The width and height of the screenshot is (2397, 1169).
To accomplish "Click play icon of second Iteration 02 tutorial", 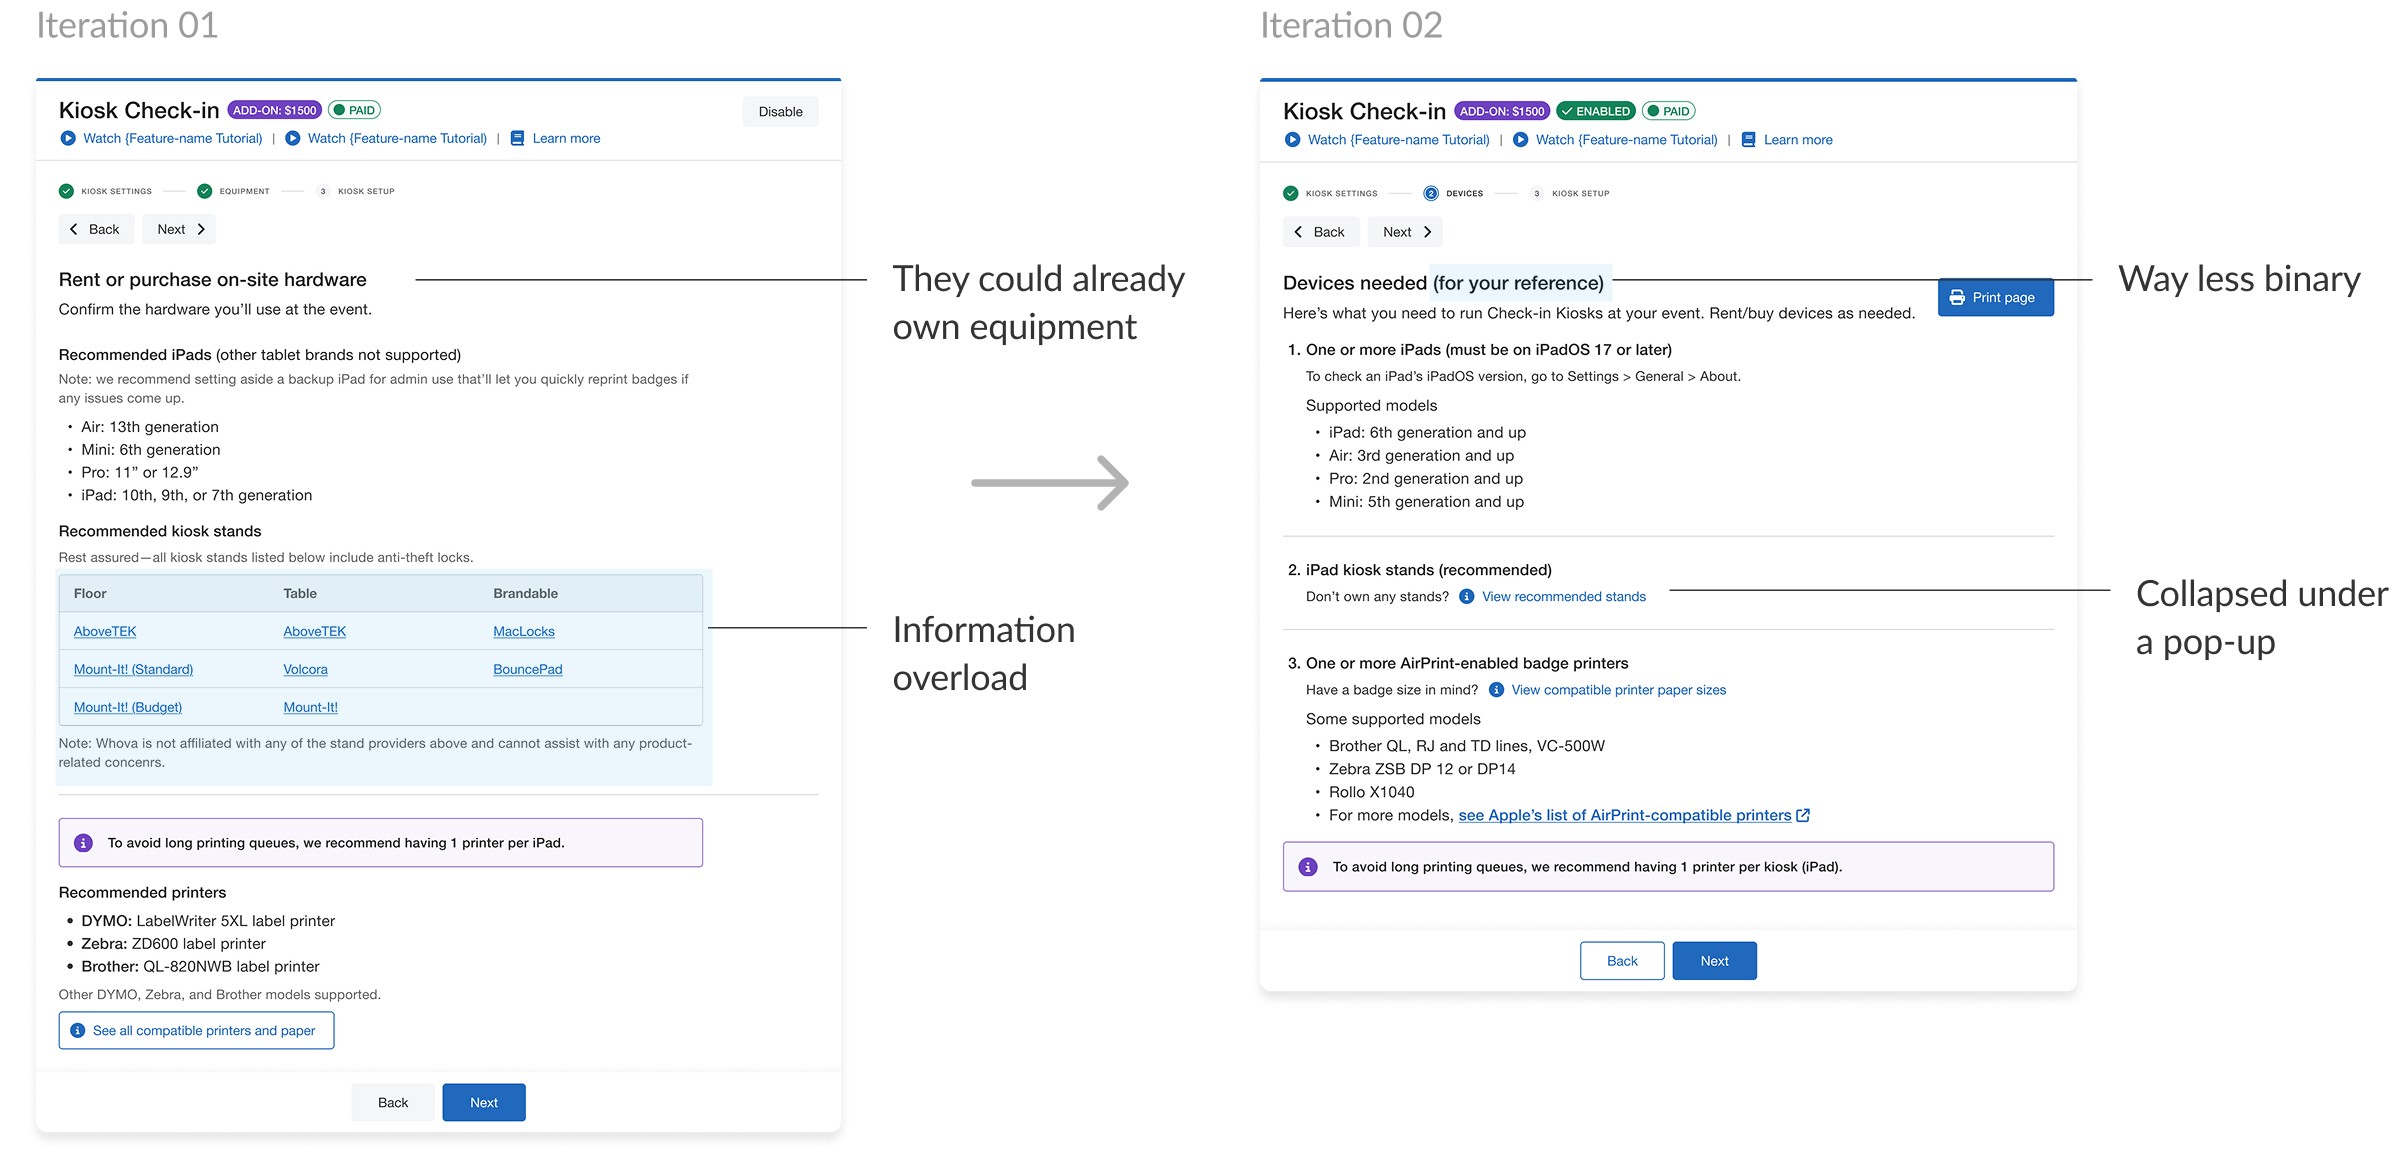I will 1520,140.
